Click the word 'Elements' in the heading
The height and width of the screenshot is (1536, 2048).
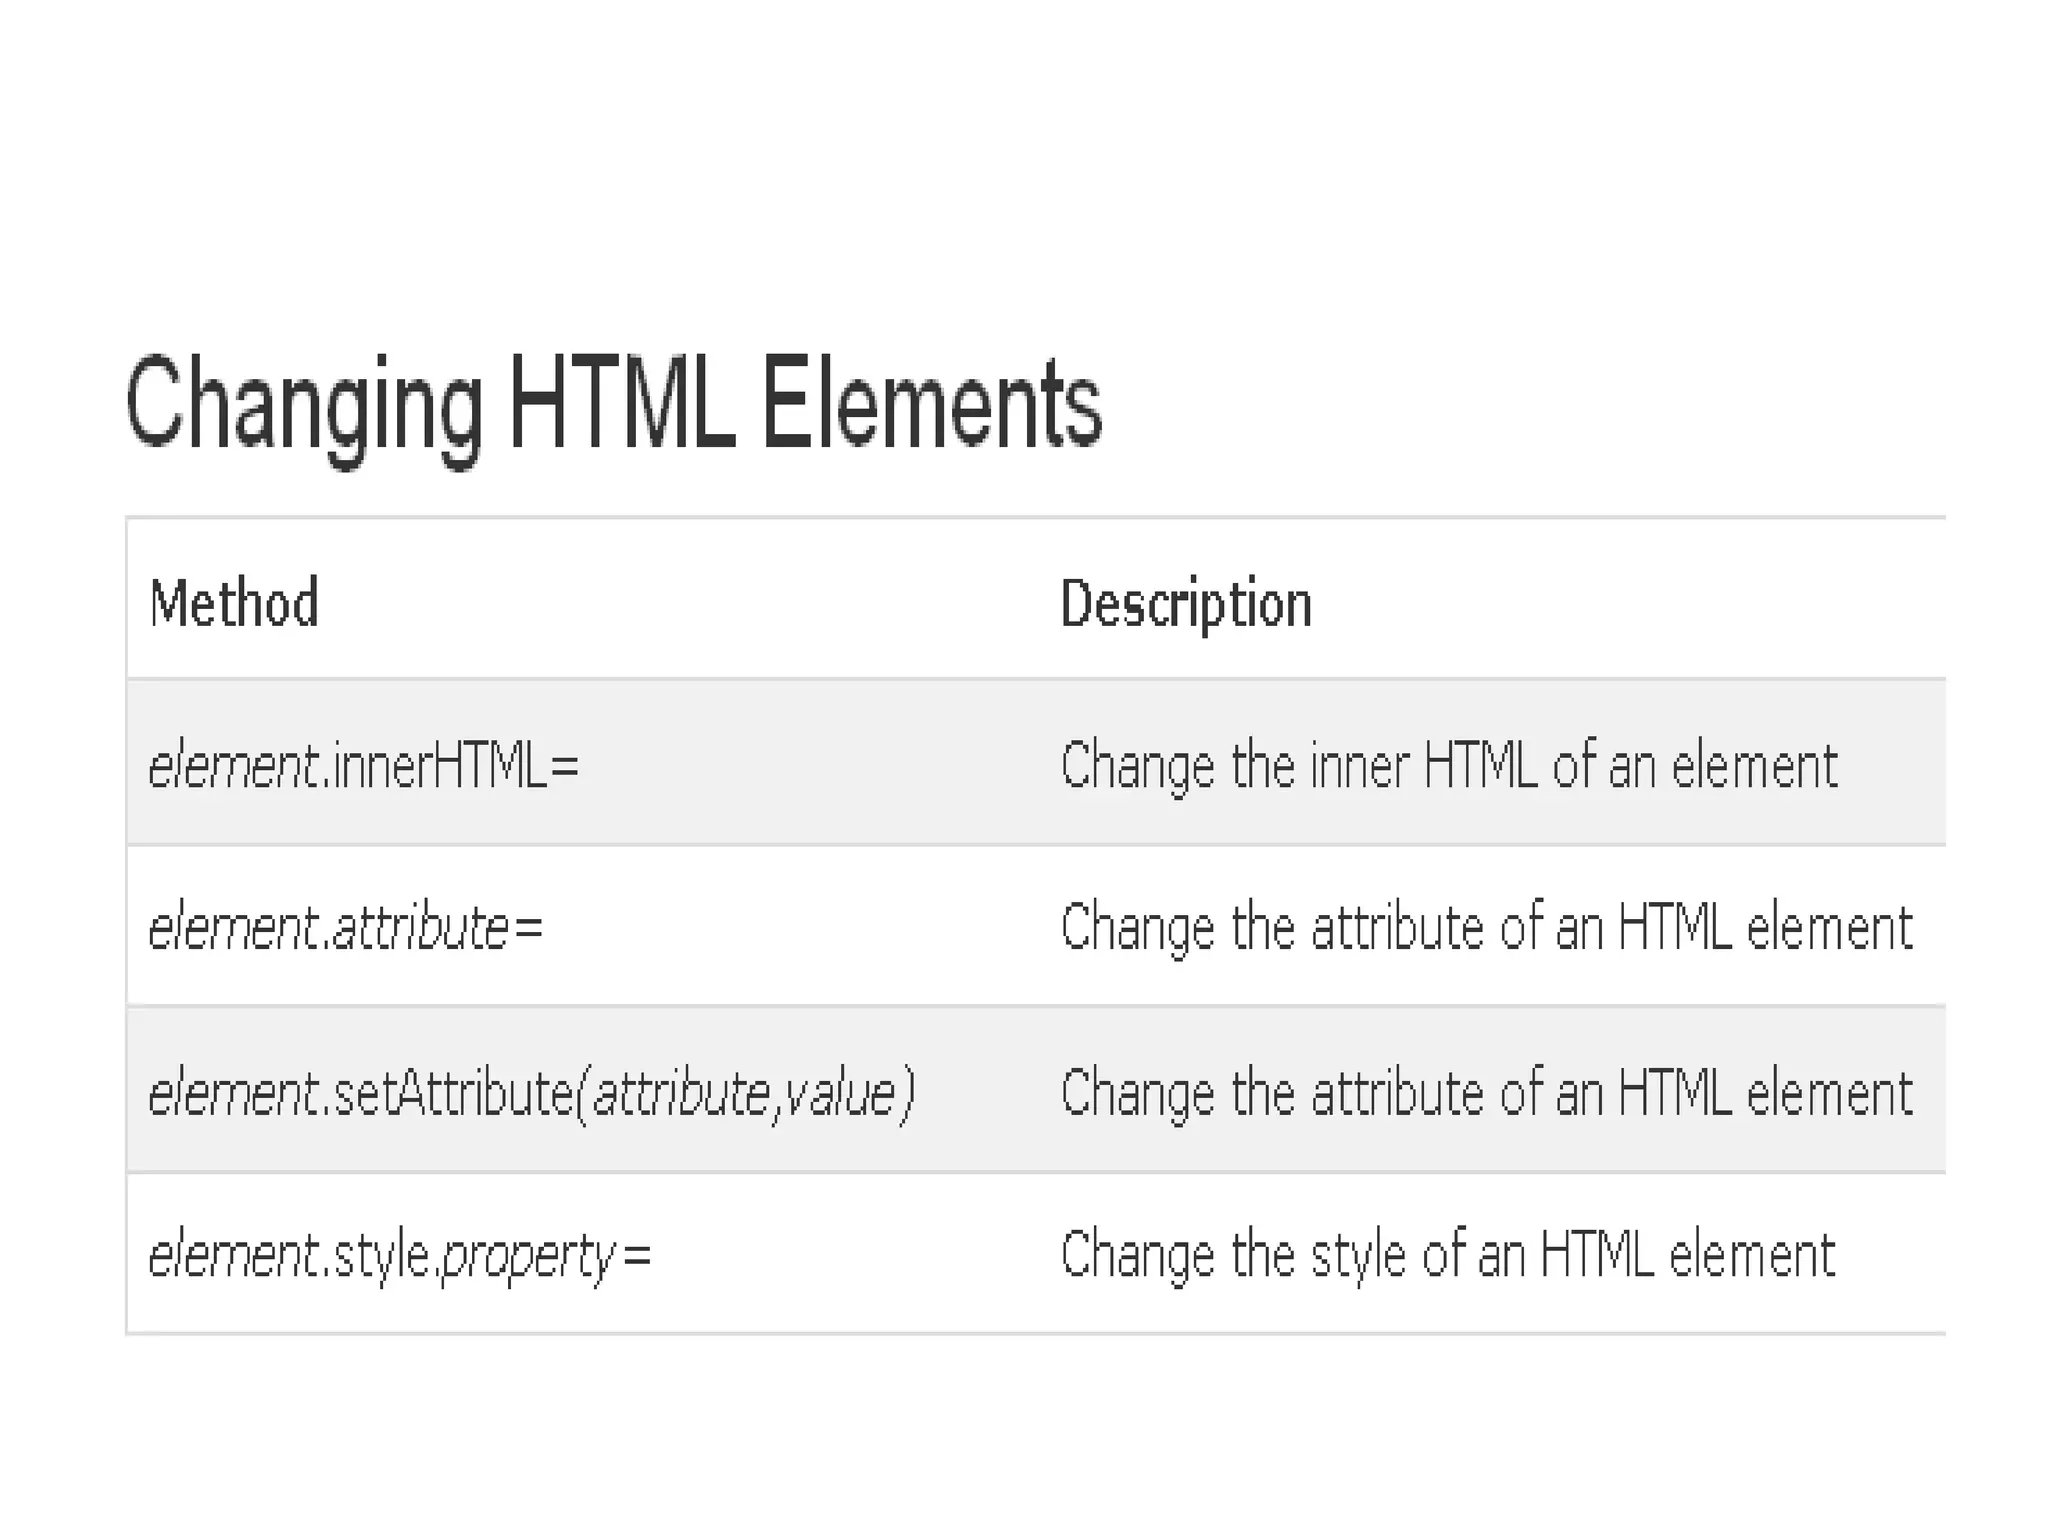pyautogui.click(x=931, y=403)
